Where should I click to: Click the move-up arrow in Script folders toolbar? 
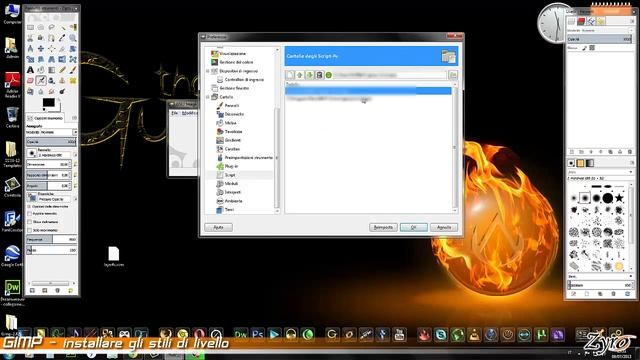[x=300, y=75]
